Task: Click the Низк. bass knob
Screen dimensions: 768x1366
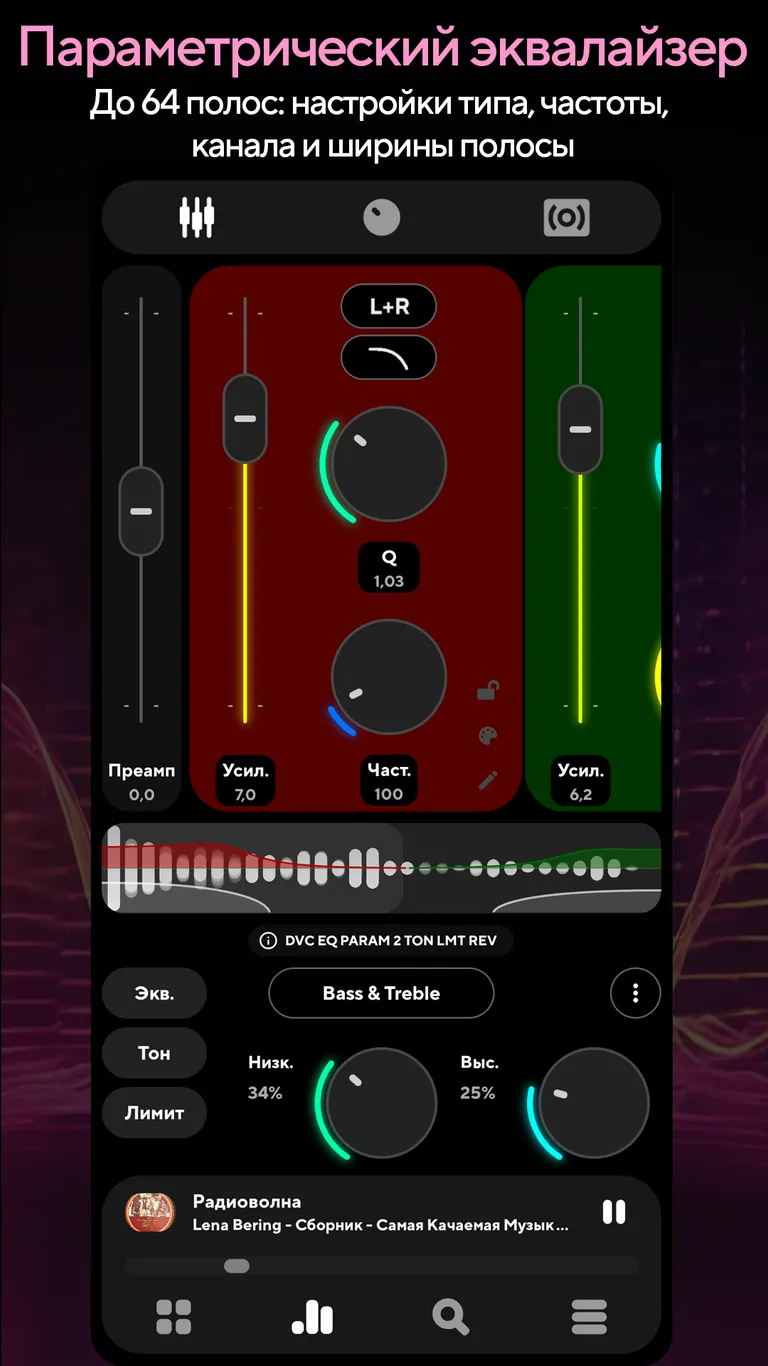Action: [x=381, y=1104]
